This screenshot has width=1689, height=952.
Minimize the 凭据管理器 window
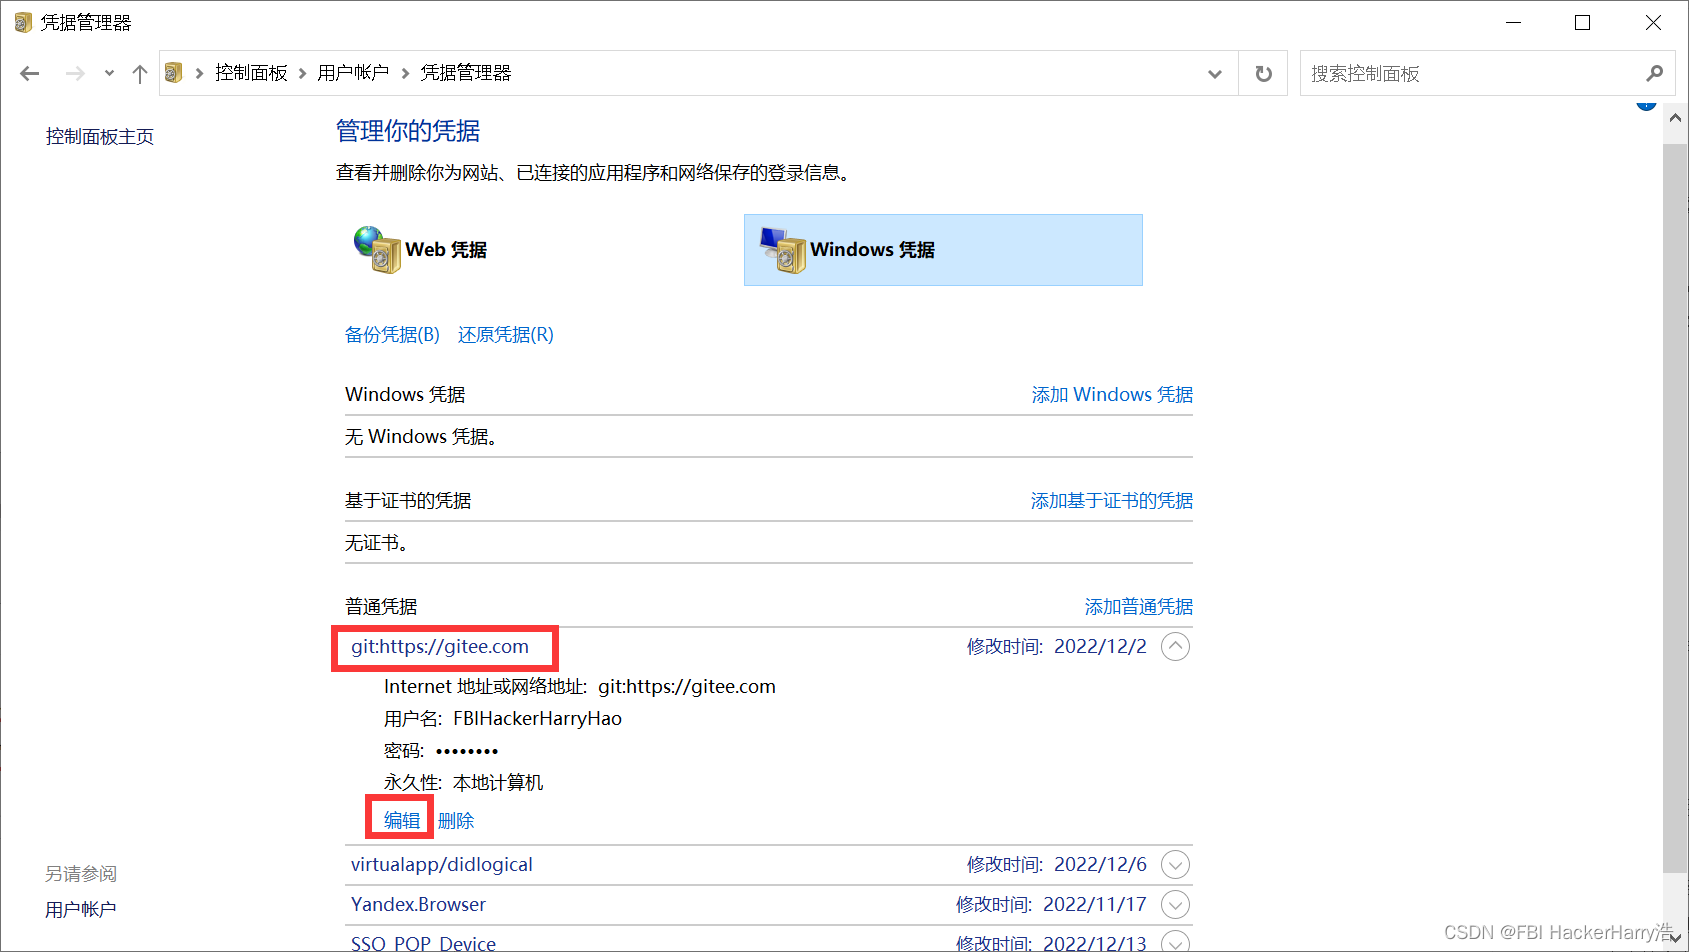[1514, 22]
